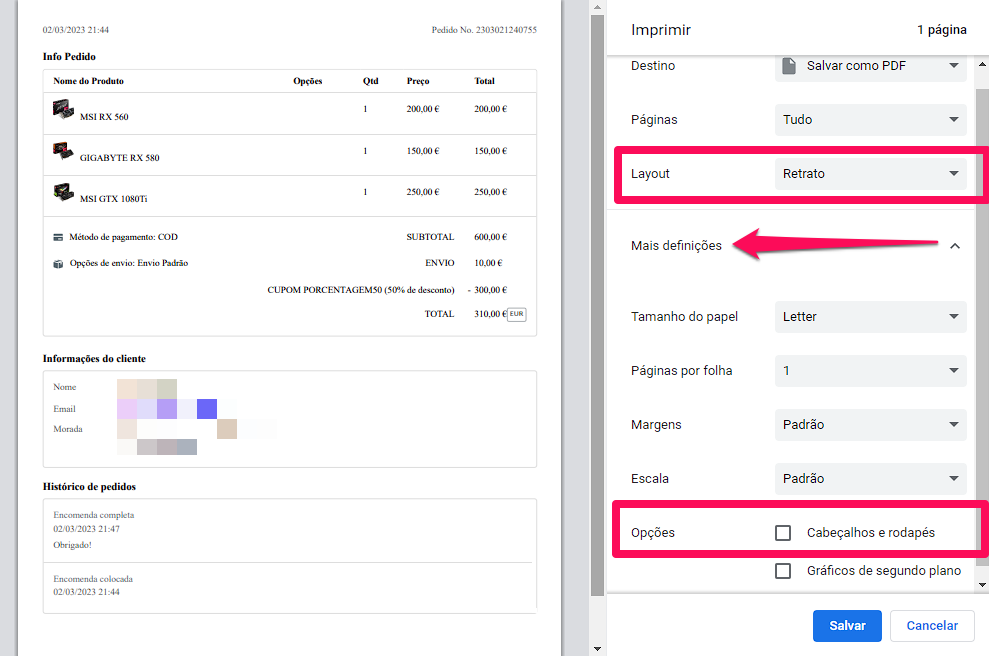Viewport: 989px width, 656px height.
Task: Click the GIGABYTE RX 580 product image
Action: coord(63,151)
